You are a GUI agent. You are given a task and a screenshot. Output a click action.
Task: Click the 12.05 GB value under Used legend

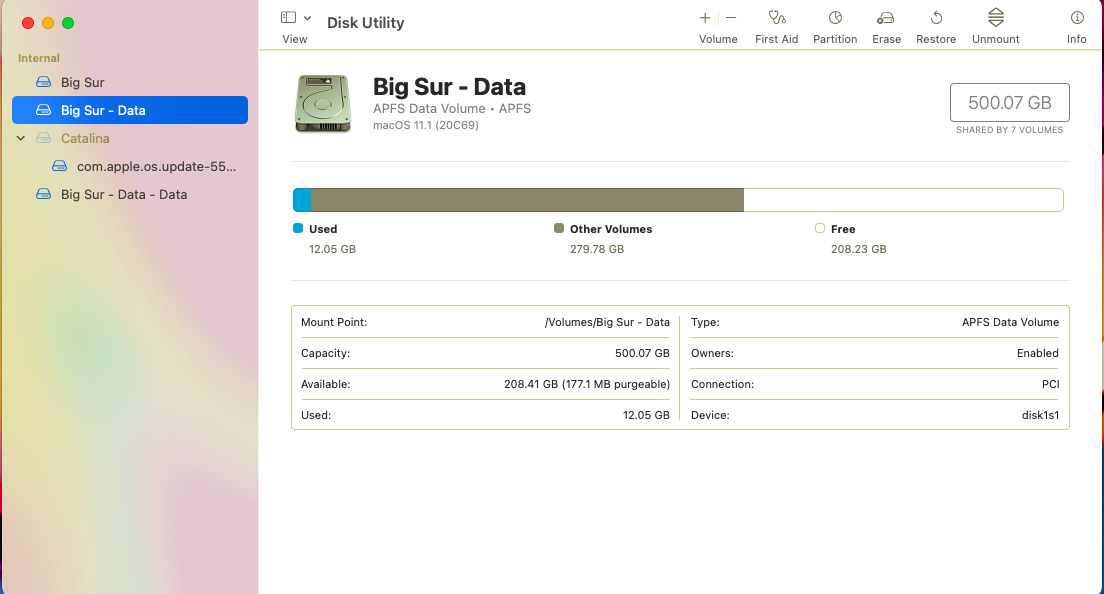point(332,249)
